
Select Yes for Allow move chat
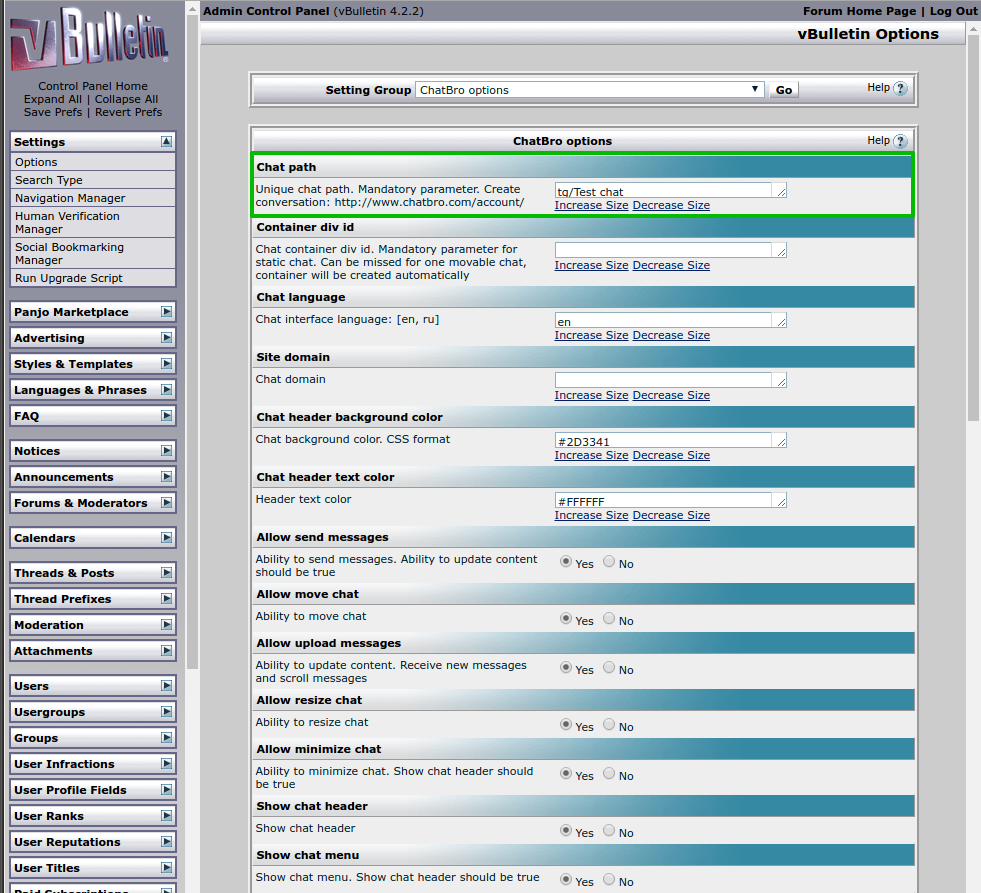[566, 618]
